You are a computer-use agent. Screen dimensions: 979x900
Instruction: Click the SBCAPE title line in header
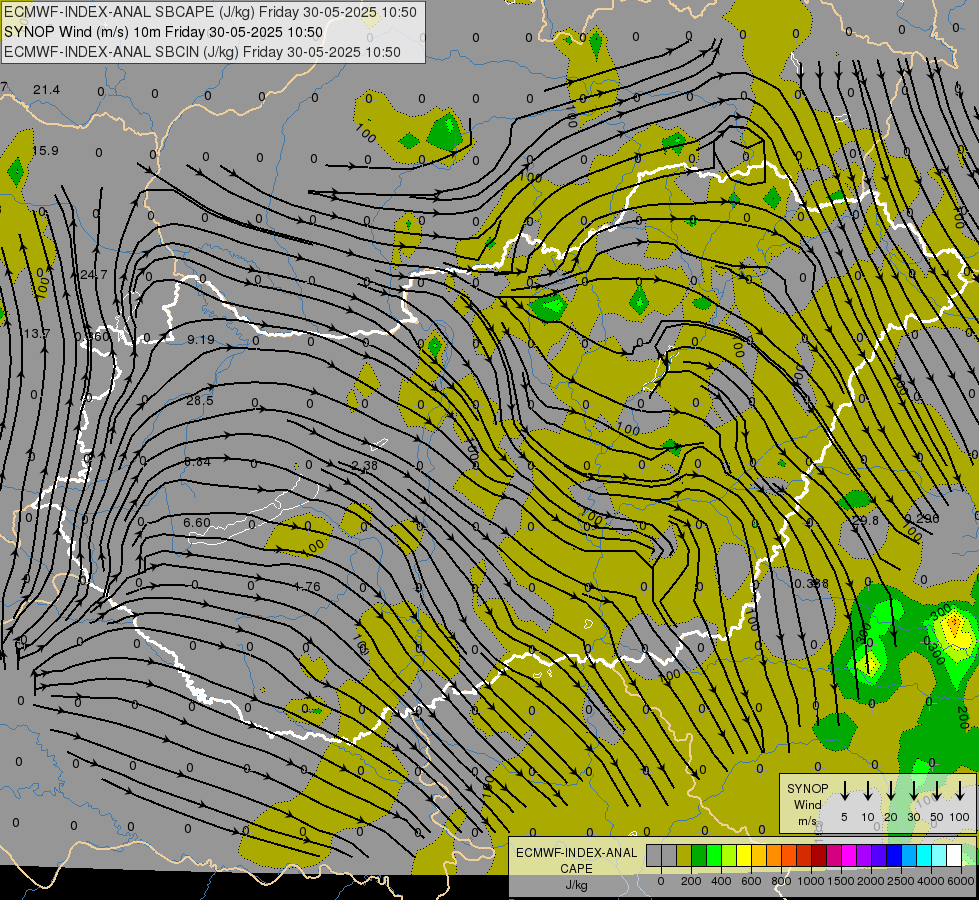point(210,12)
